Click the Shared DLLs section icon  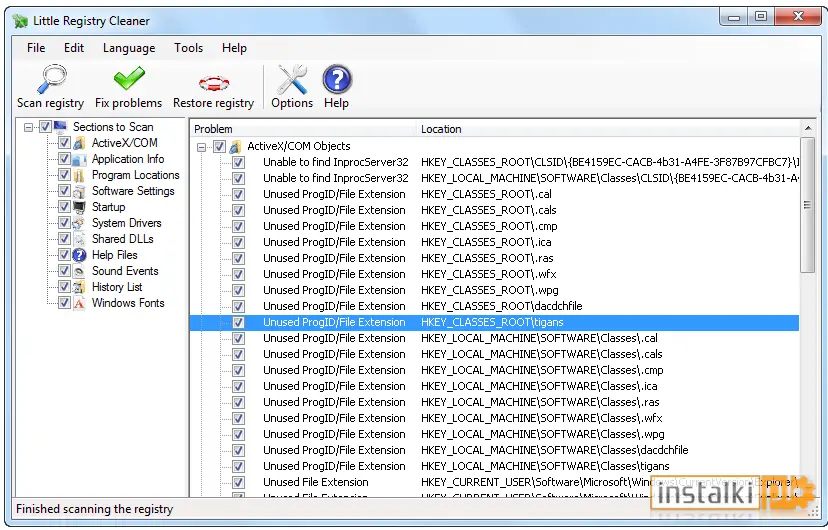coord(79,239)
